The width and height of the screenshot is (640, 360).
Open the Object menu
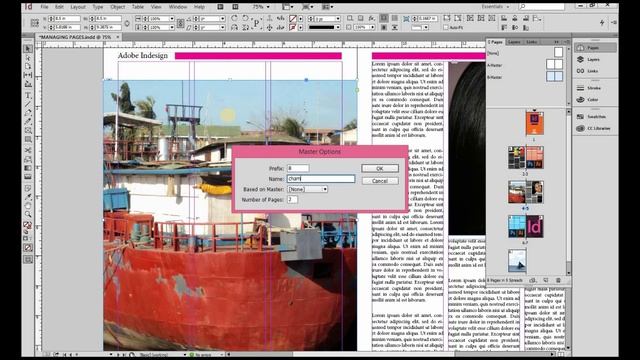[118, 7]
